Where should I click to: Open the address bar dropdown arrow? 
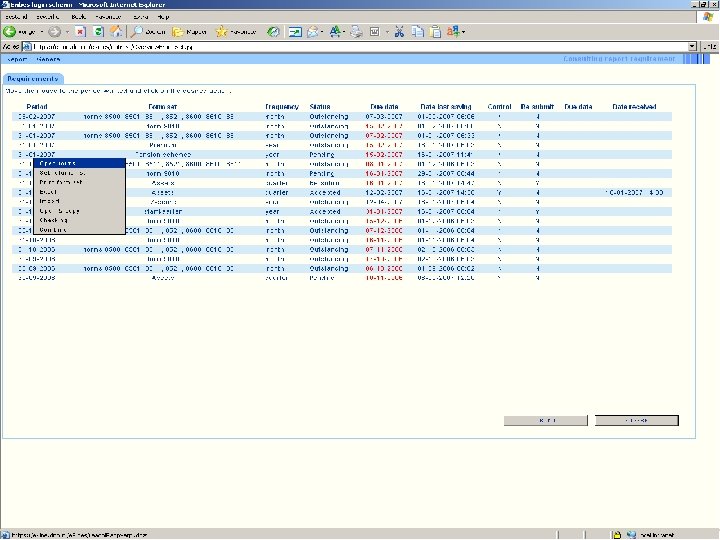coord(690,46)
